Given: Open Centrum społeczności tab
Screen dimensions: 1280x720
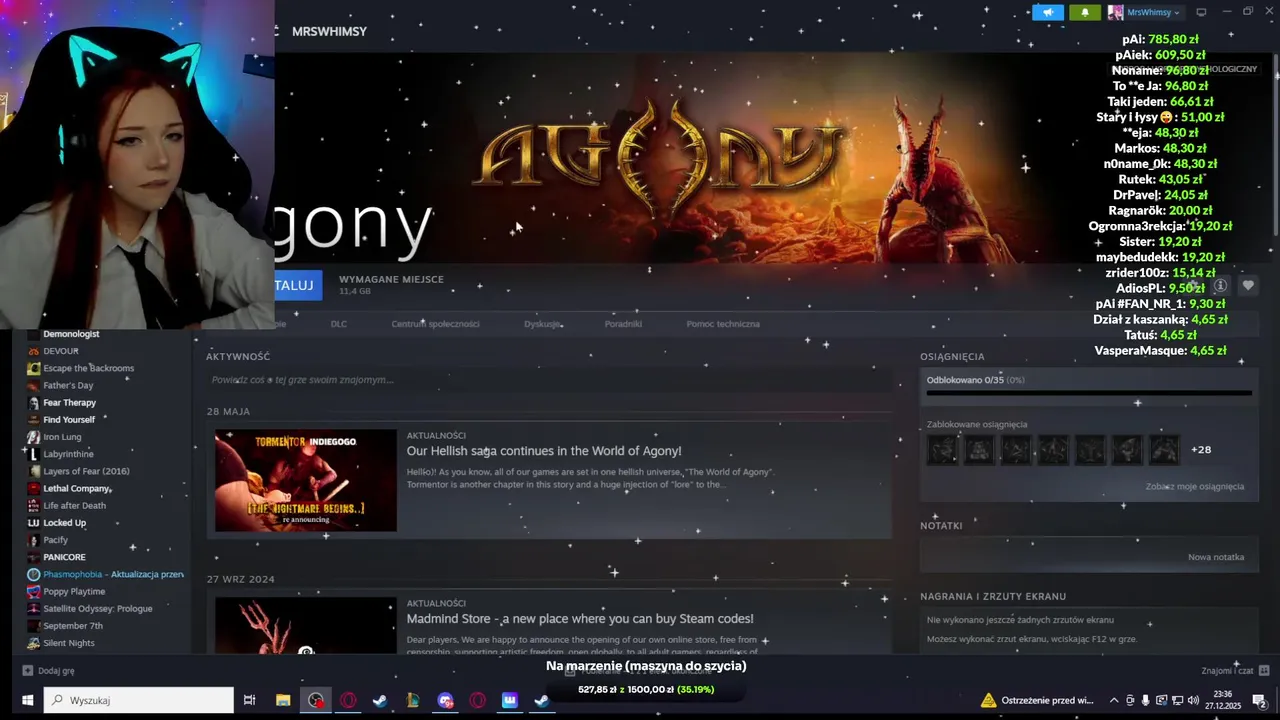Looking at the screenshot, I should coord(435,324).
